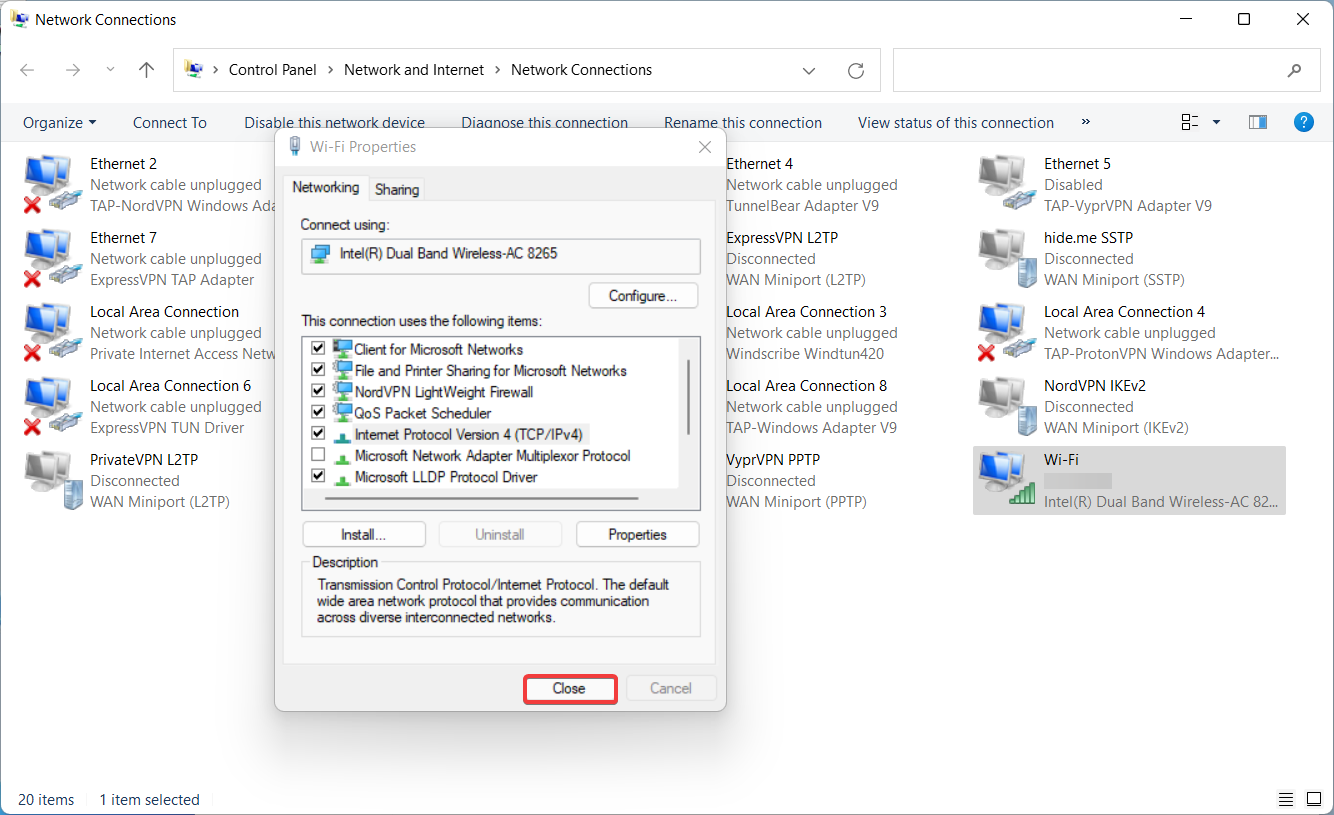The width and height of the screenshot is (1334, 815).
Task: Click the search magnifier icon
Action: coord(1294,70)
